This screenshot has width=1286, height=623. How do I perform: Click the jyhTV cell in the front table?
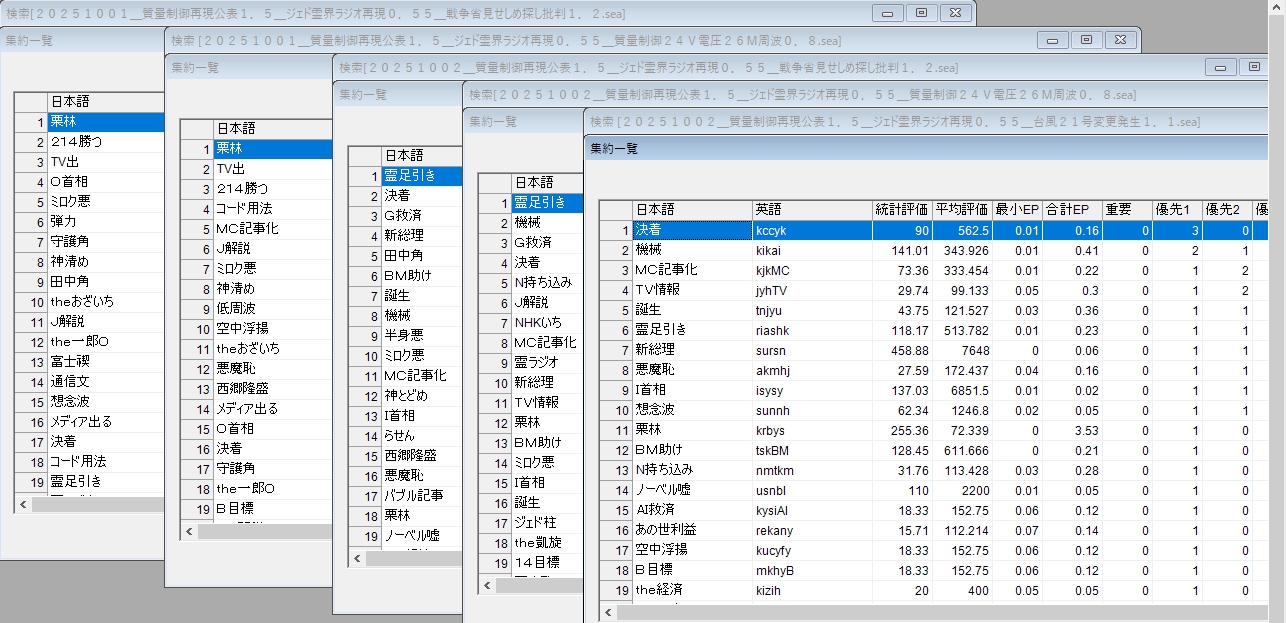(811, 290)
